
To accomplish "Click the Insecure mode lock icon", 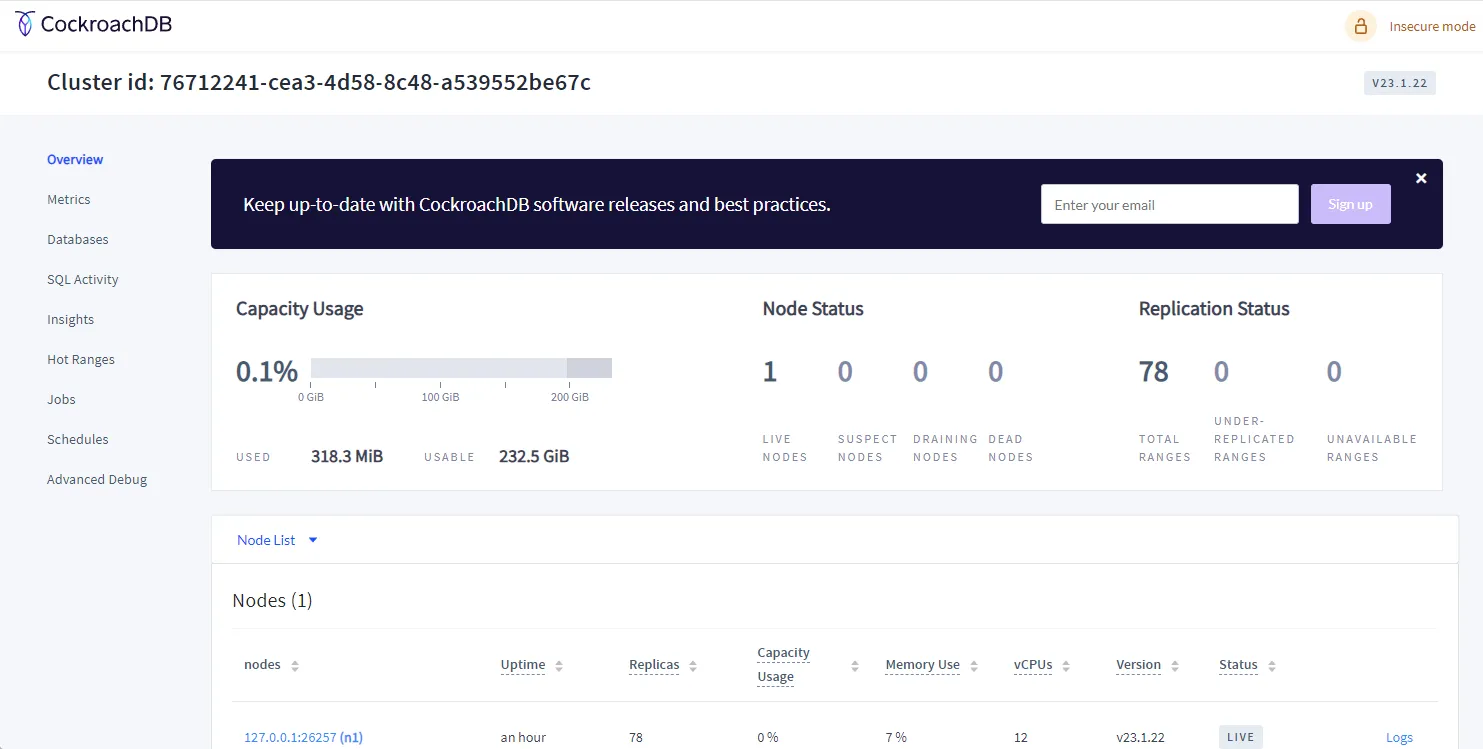I will coord(1360,27).
